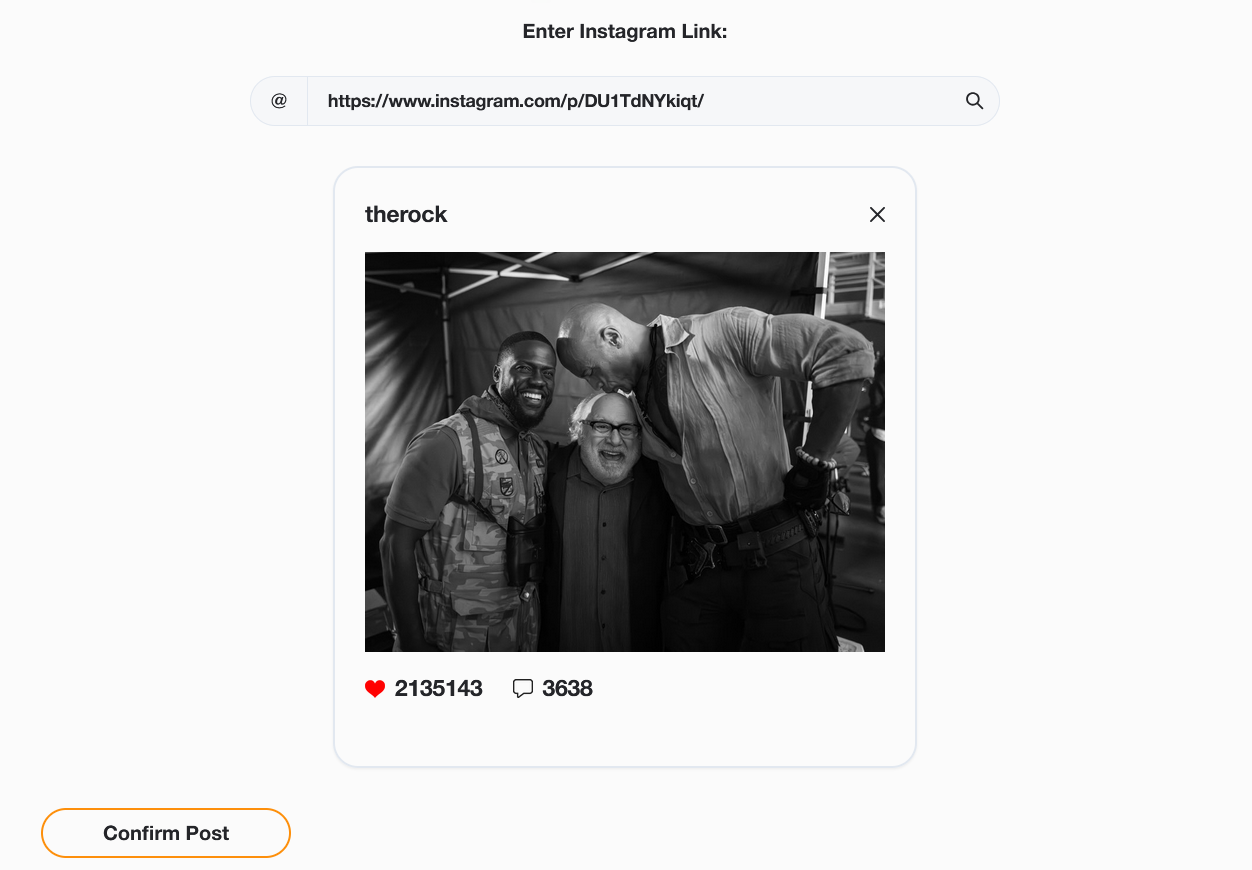
Task: Click the Confirm Post button
Action: [166, 833]
